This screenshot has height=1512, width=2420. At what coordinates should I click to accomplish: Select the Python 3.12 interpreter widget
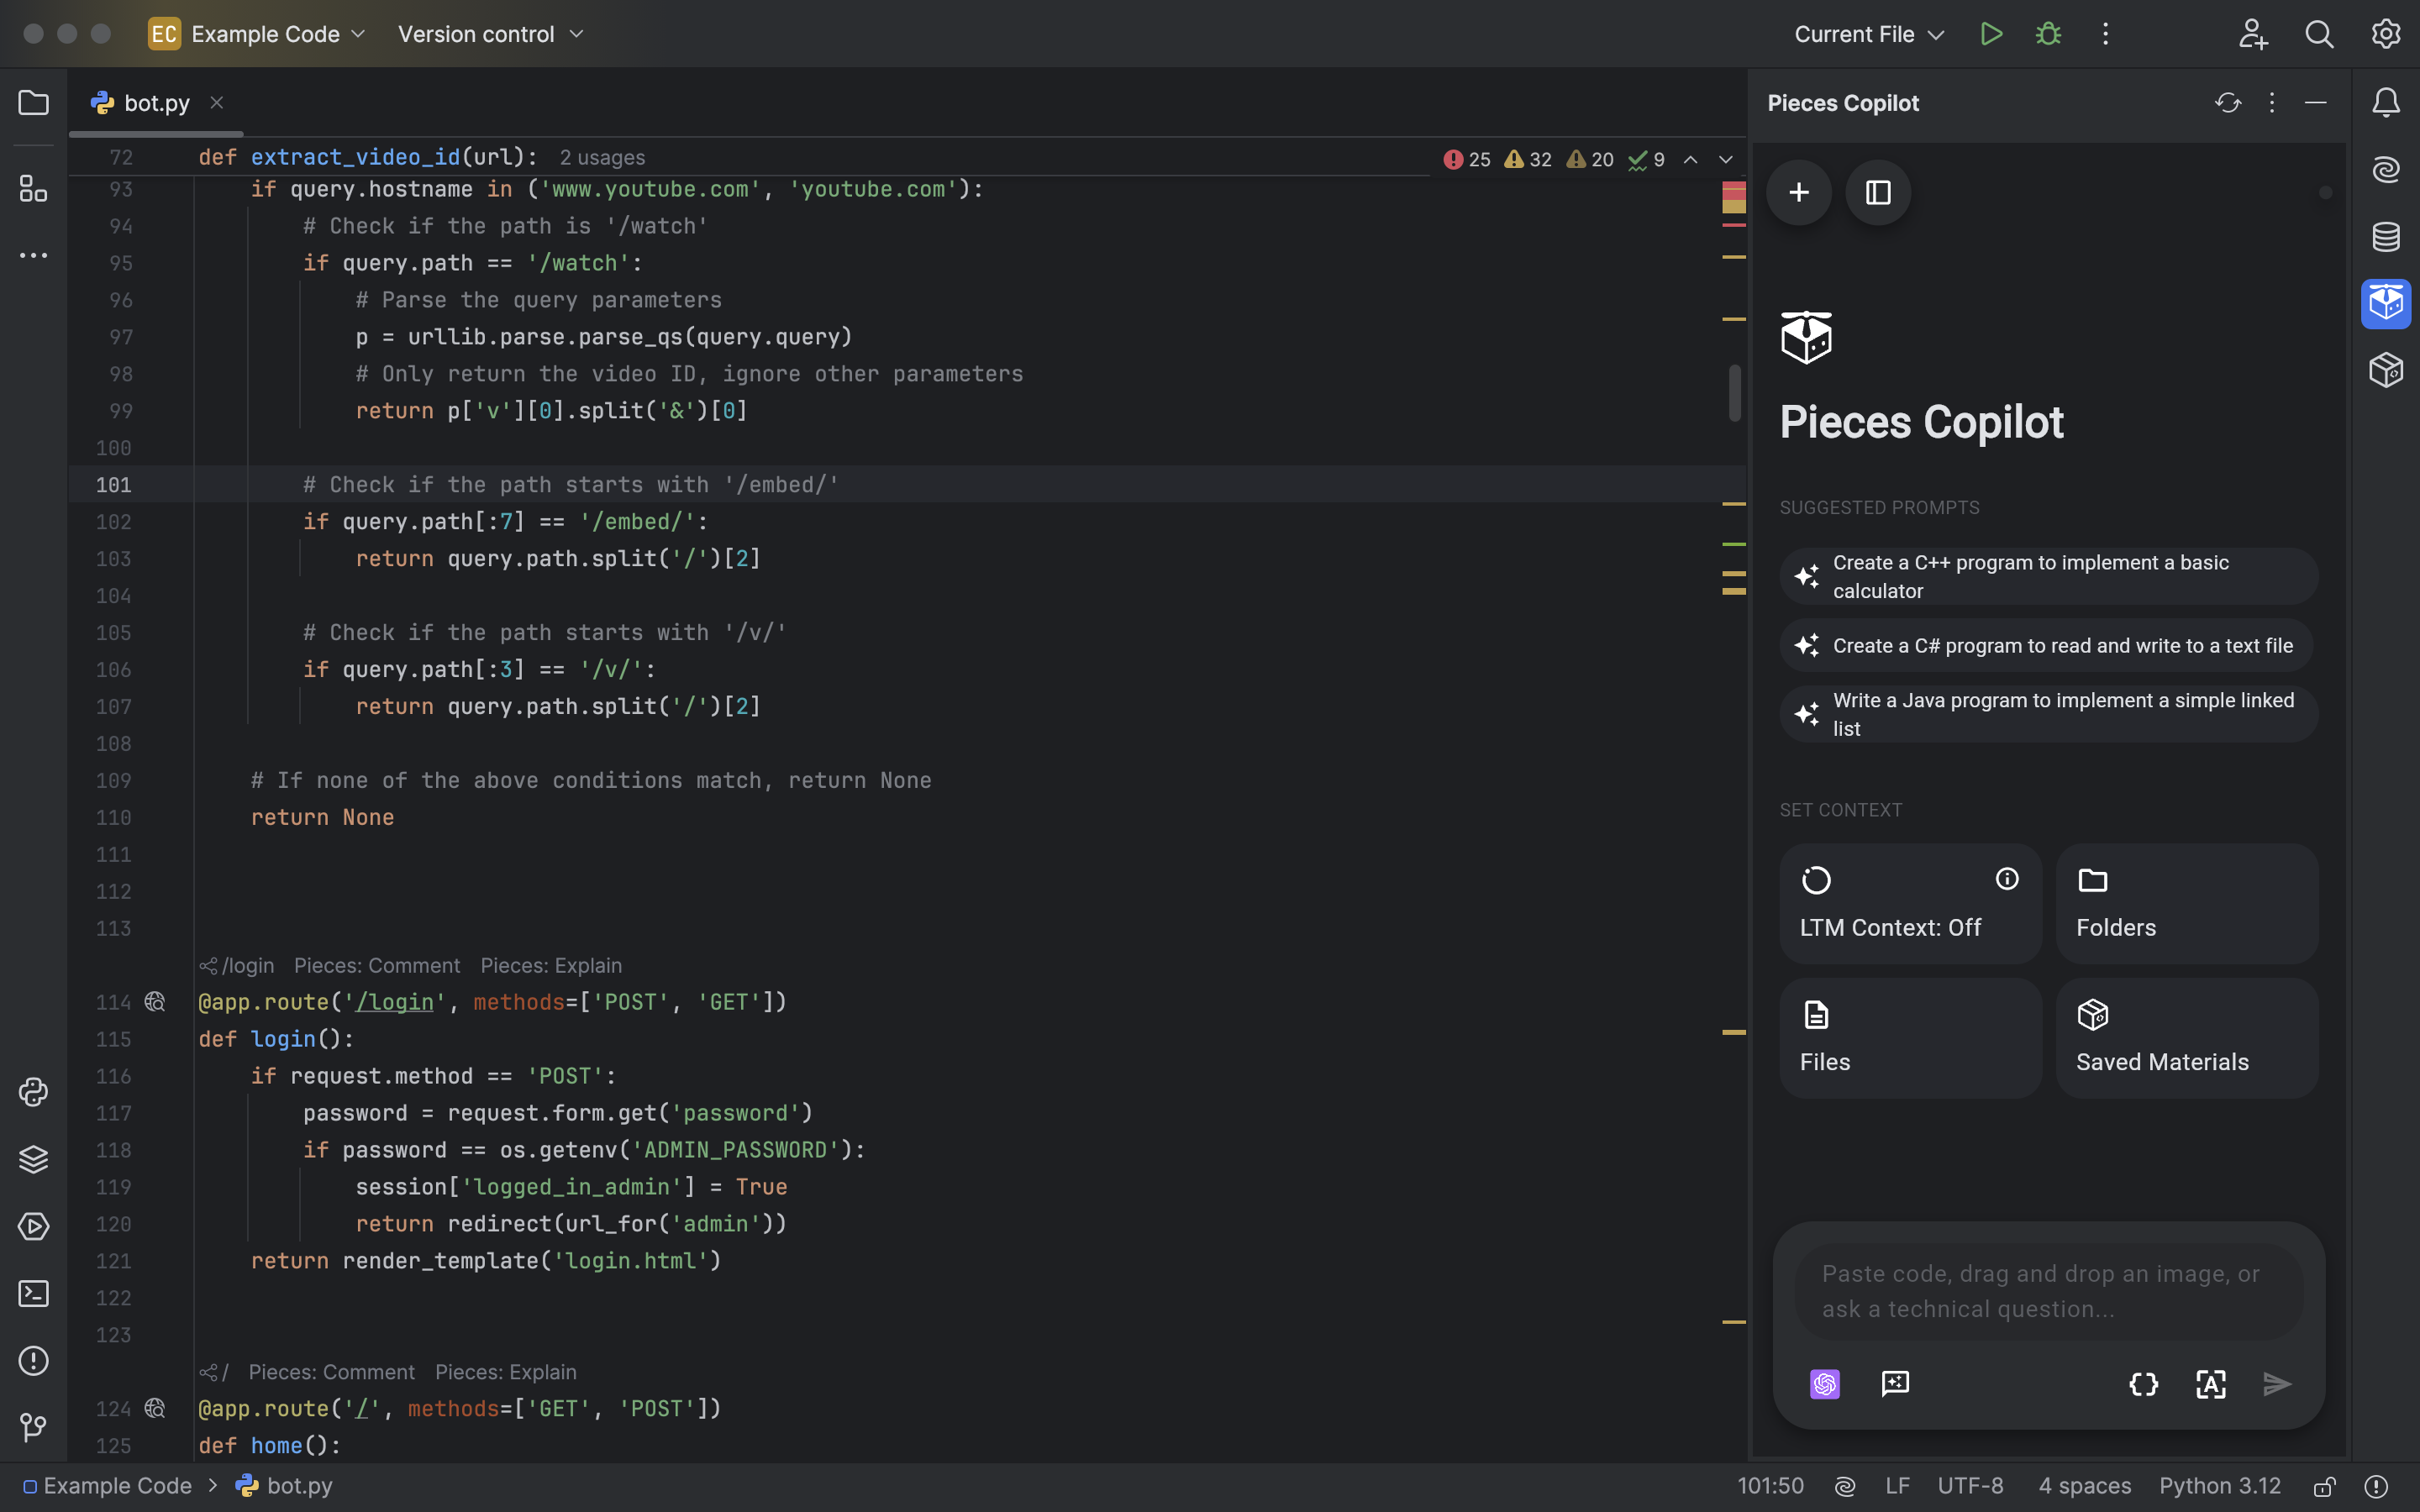pyautogui.click(x=2220, y=1486)
